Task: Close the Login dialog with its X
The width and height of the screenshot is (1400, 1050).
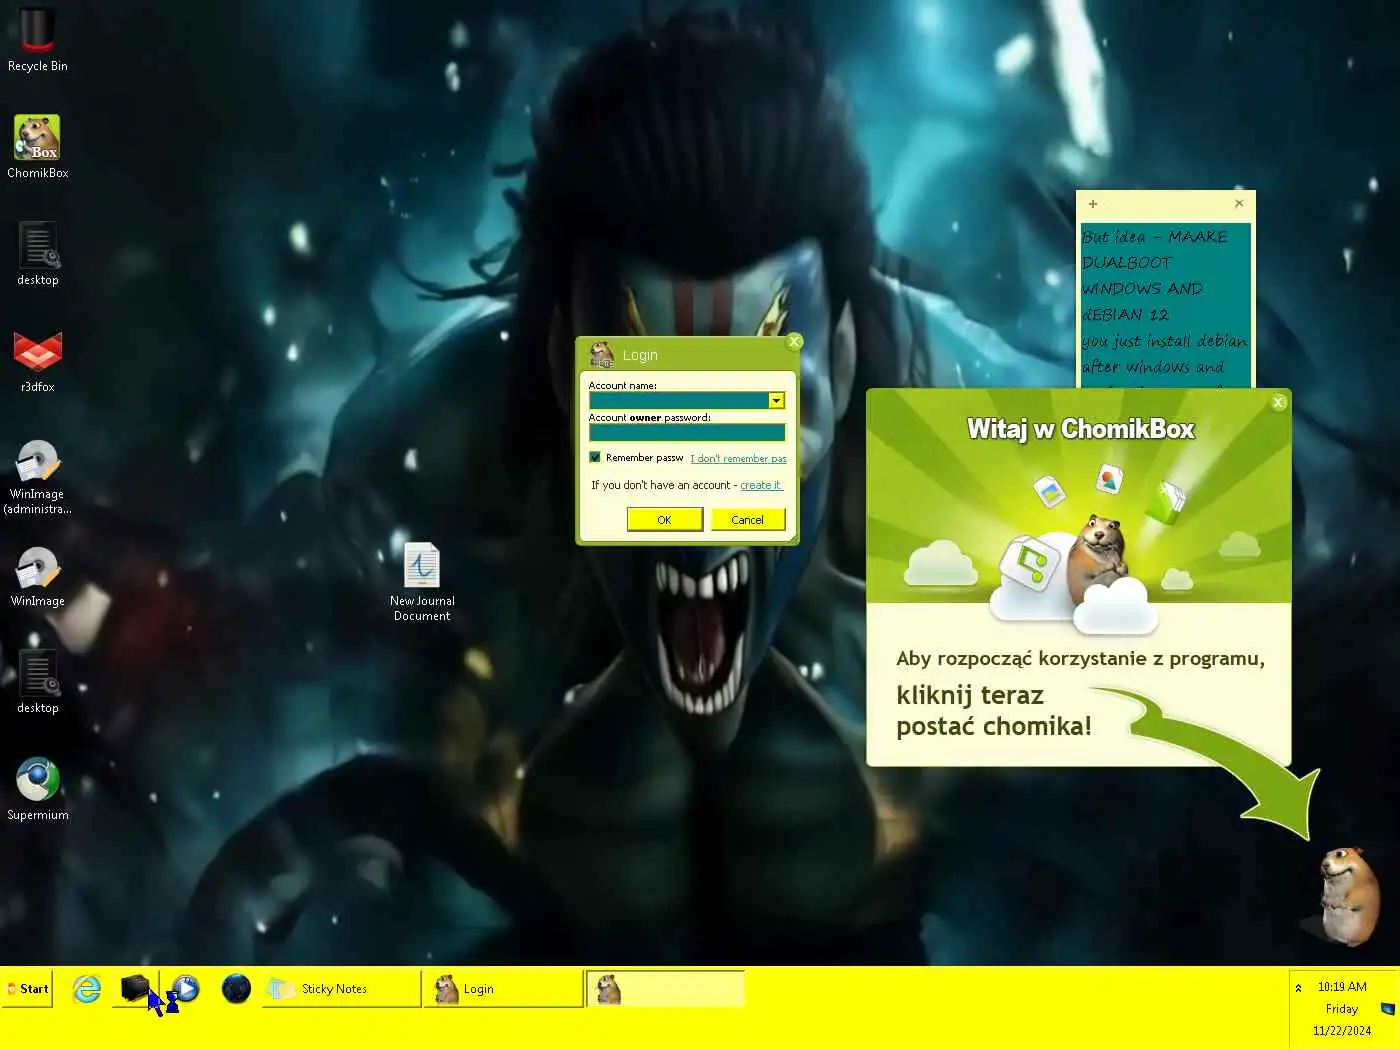Action: click(x=794, y=342)
